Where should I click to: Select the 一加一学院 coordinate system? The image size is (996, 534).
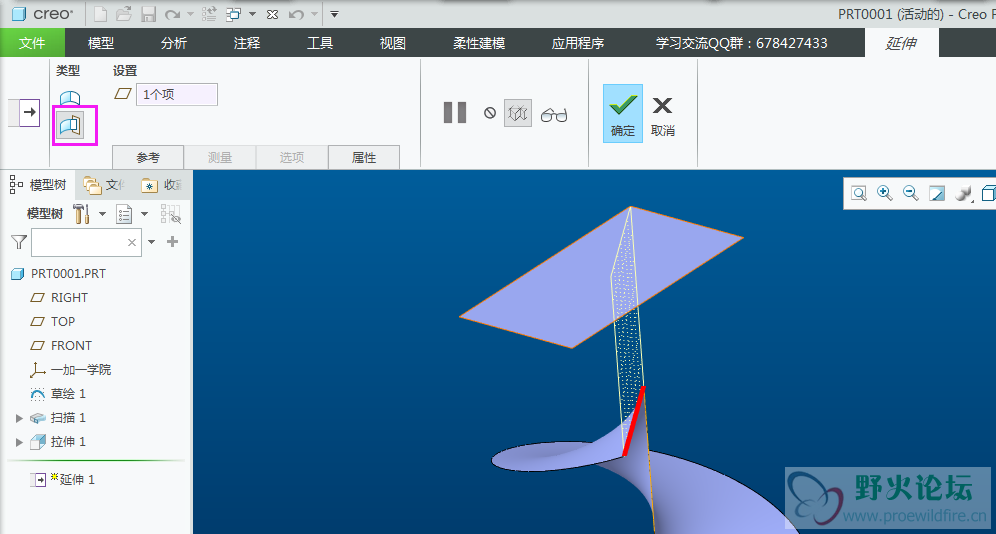coord(81,370)
